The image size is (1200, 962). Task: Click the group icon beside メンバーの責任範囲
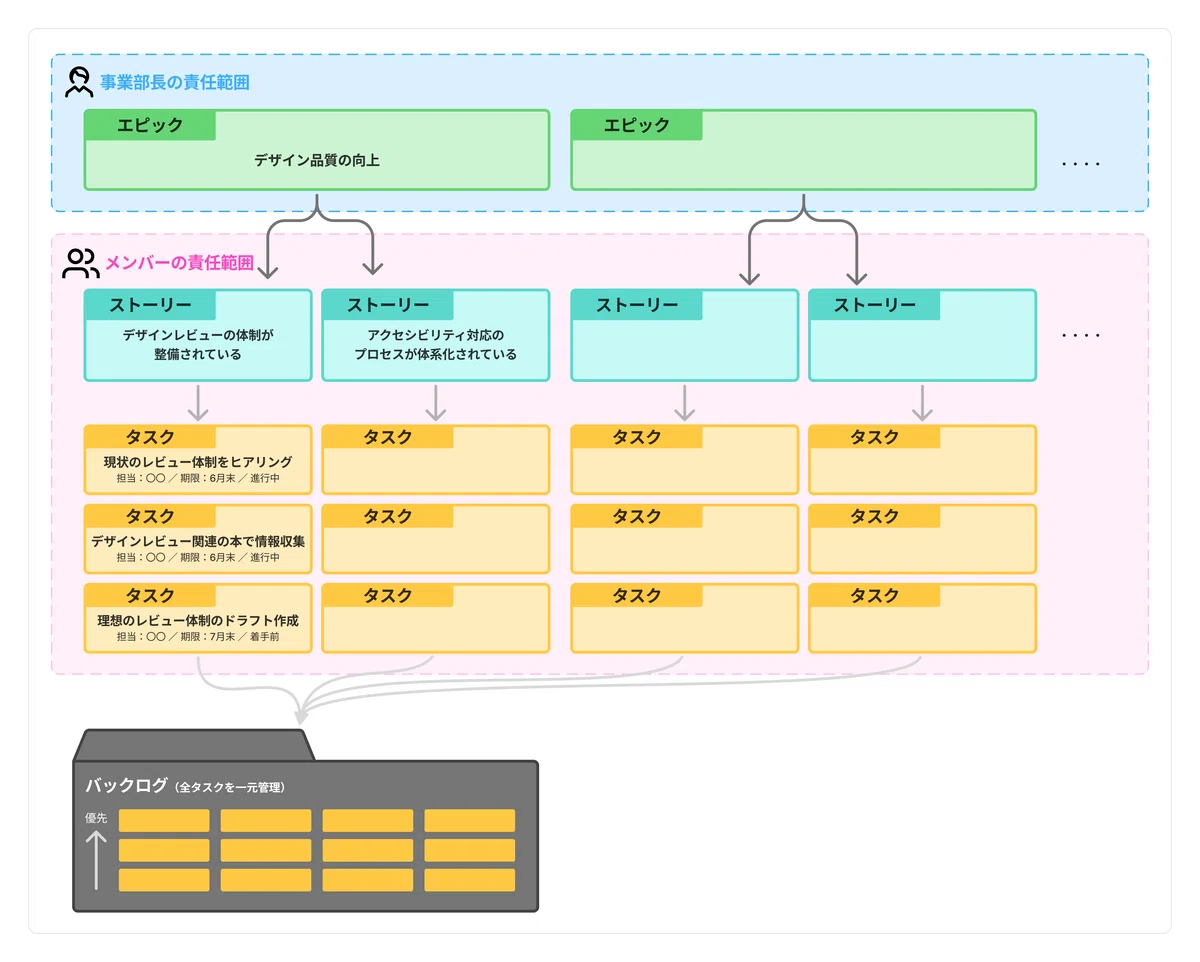(80, 263)
